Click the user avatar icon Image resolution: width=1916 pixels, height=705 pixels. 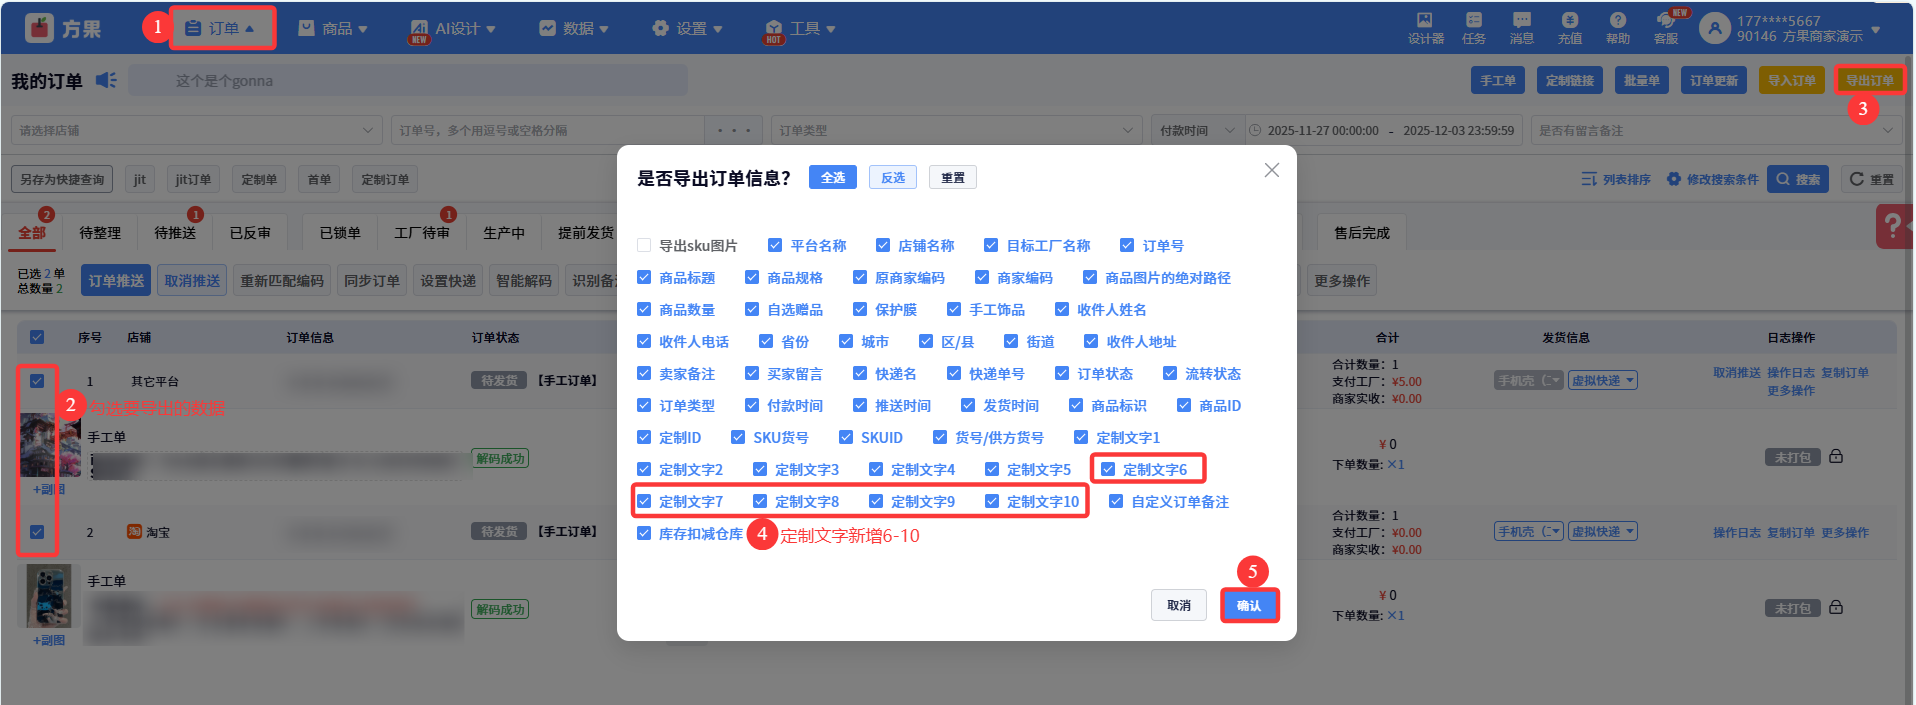[x=1714, y=28]
